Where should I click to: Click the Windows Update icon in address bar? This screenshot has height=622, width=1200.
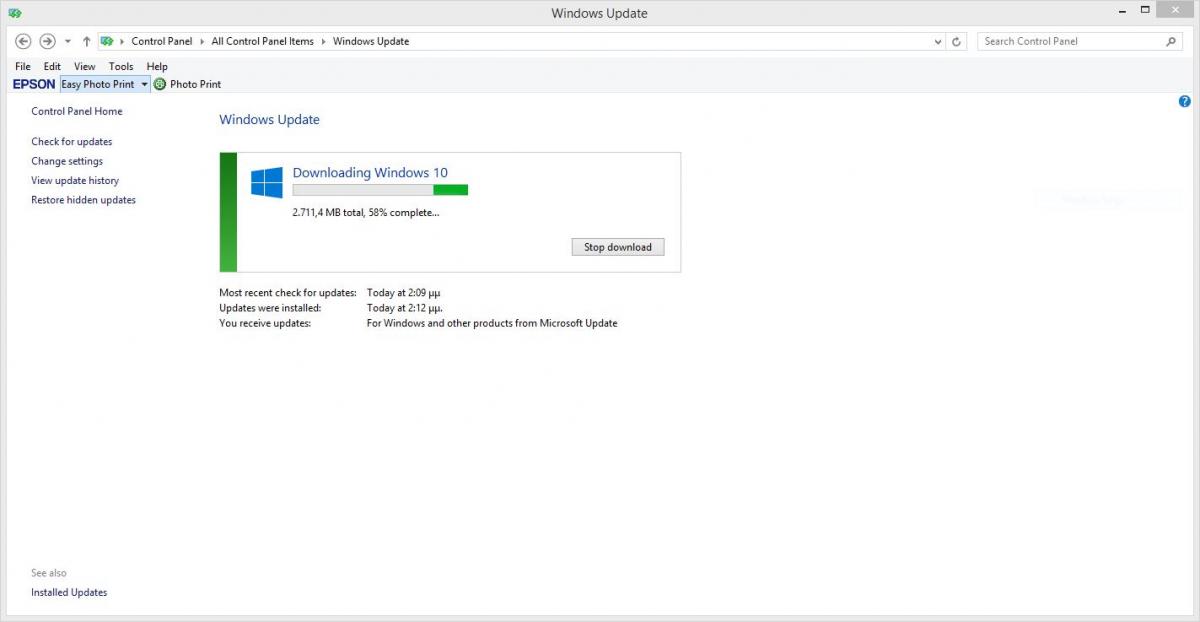[x=107, y=41]
